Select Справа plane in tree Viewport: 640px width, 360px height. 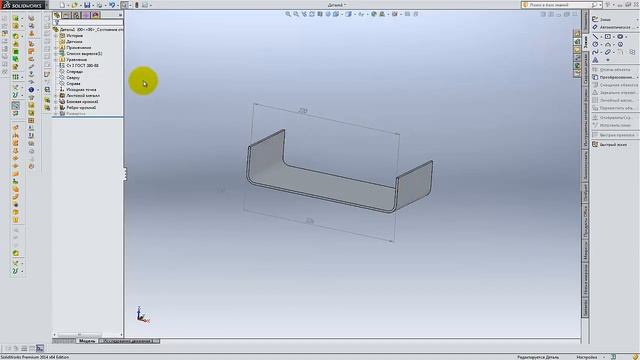click(x=73, y=84)
